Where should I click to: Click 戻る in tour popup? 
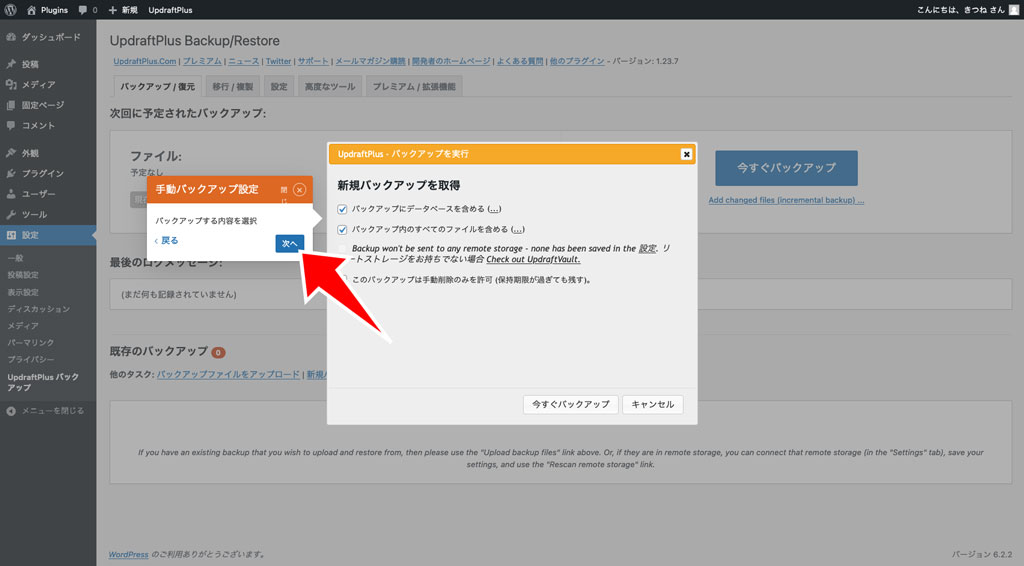coord(167,240)
